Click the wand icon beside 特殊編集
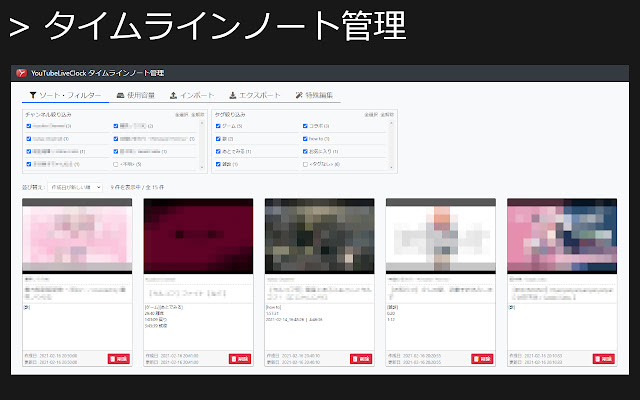This screenshot has height=400, width=640. click(x=300, y=95)
